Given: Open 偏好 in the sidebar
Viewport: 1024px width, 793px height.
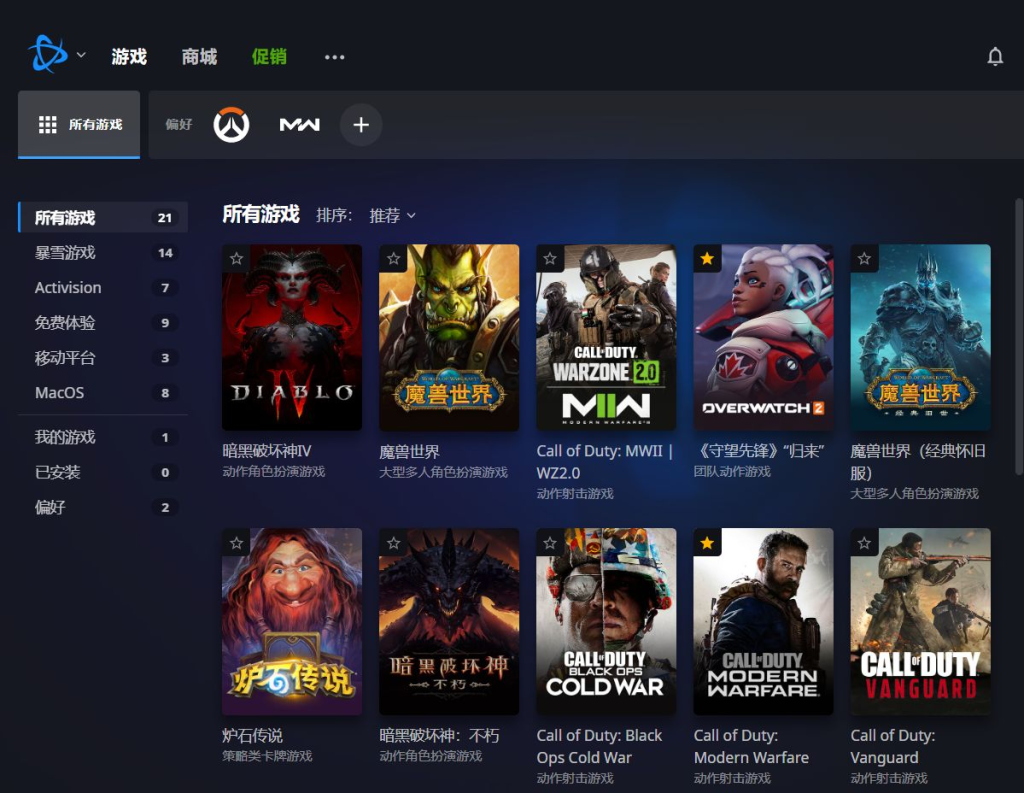Looking at the screenshot, I should [x=103, y=508].
